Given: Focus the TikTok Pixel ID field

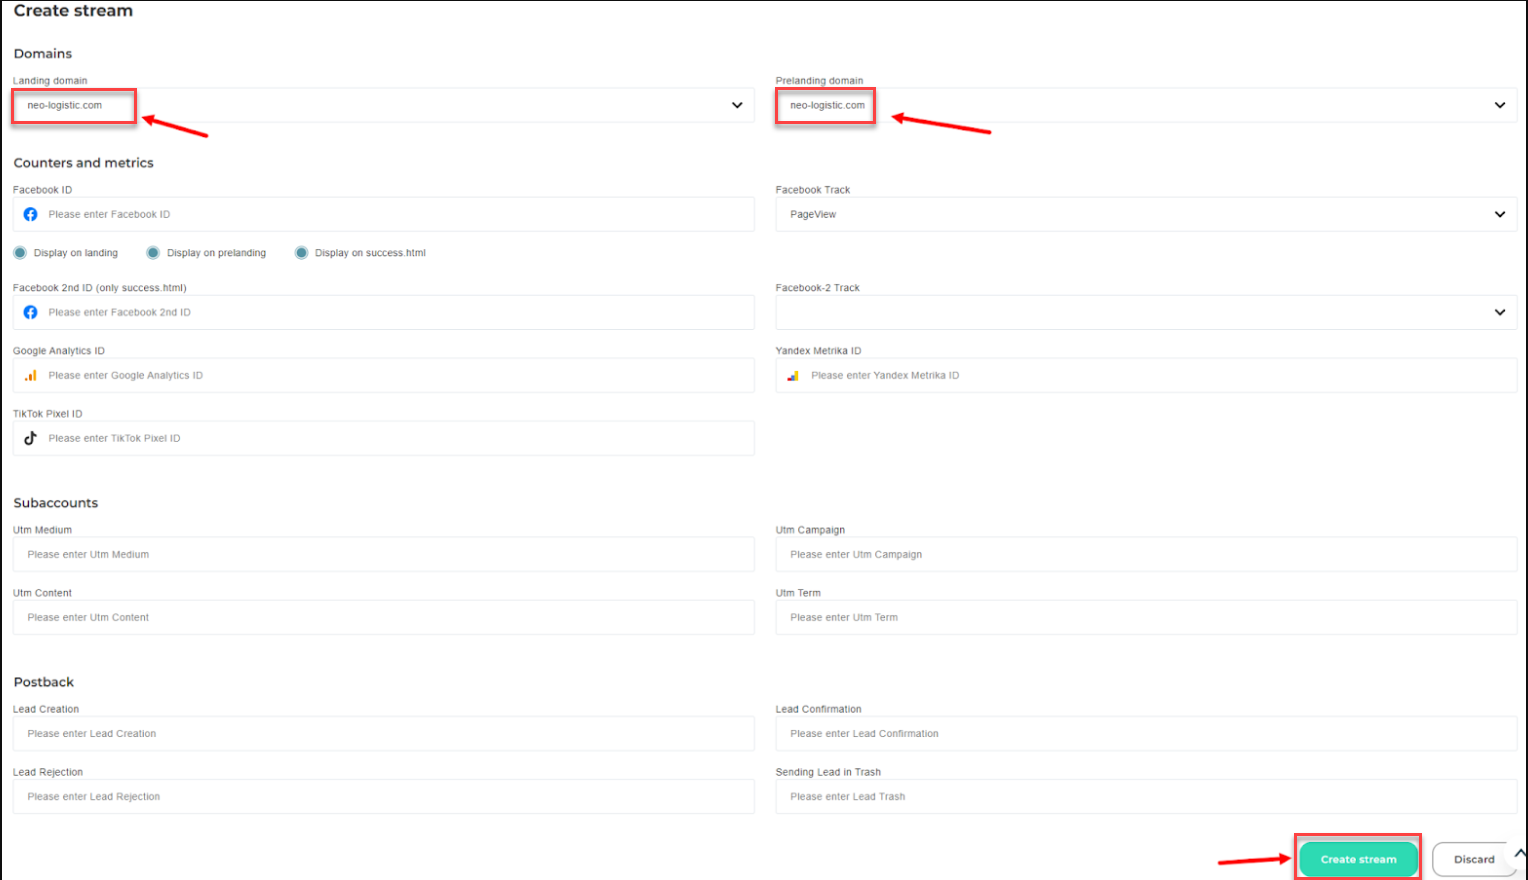Looking at the screenshot, I should click(x=384, y=438).
